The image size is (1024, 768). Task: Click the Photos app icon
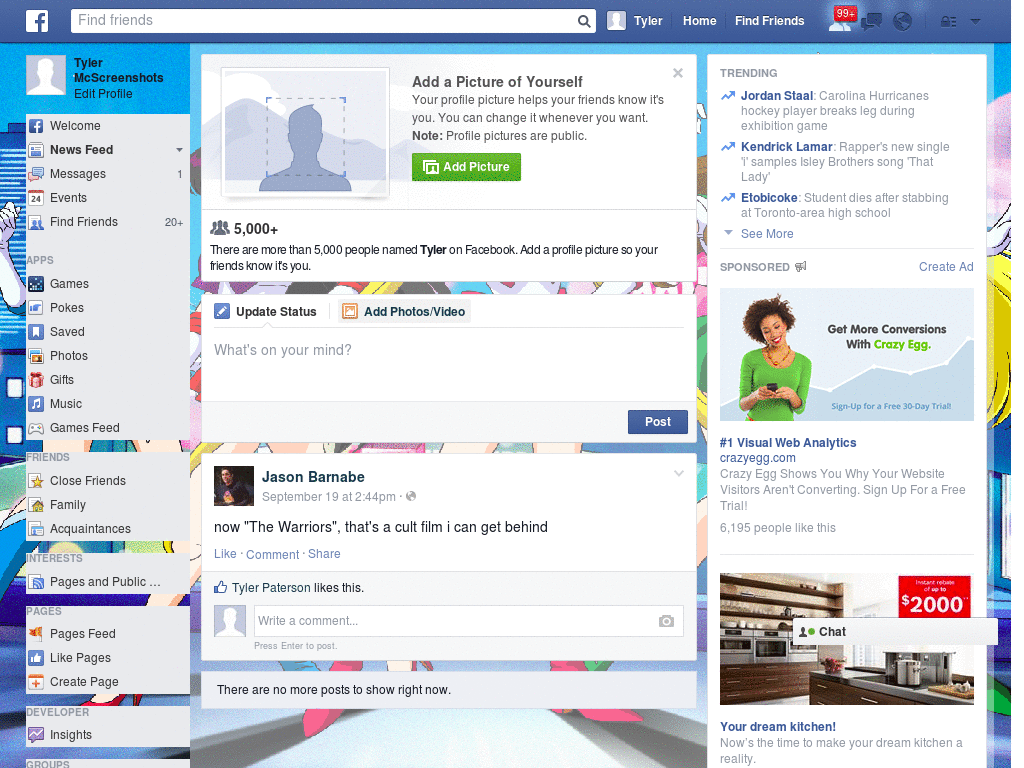(x=37, y=356)
